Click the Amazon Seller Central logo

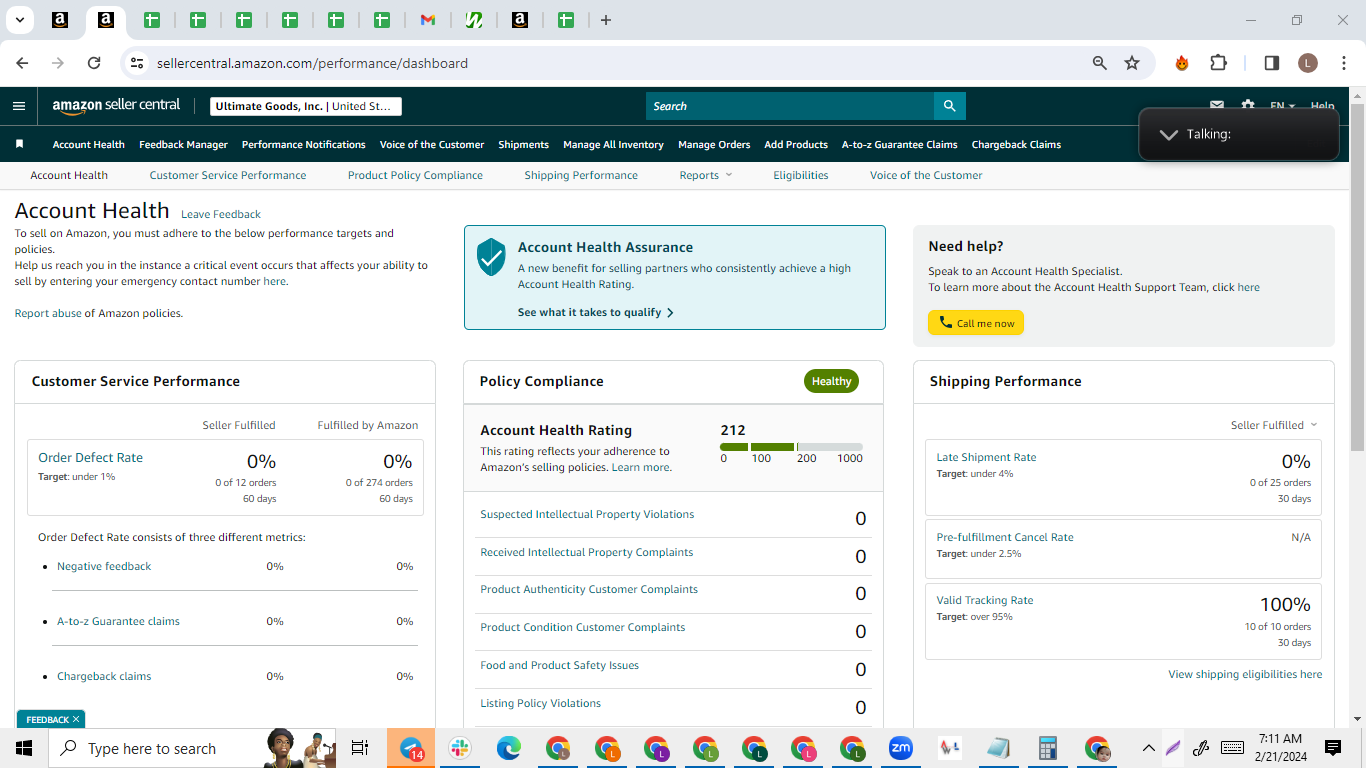coord(116,106)
